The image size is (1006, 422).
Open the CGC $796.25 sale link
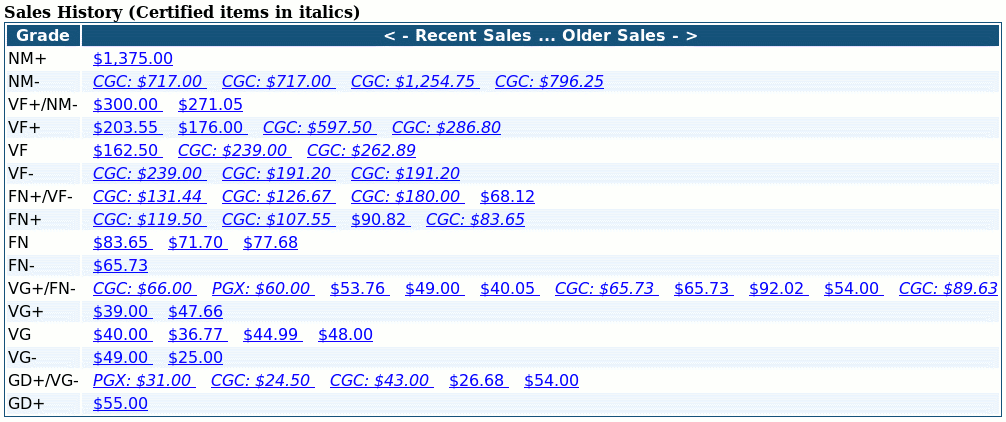549,82
